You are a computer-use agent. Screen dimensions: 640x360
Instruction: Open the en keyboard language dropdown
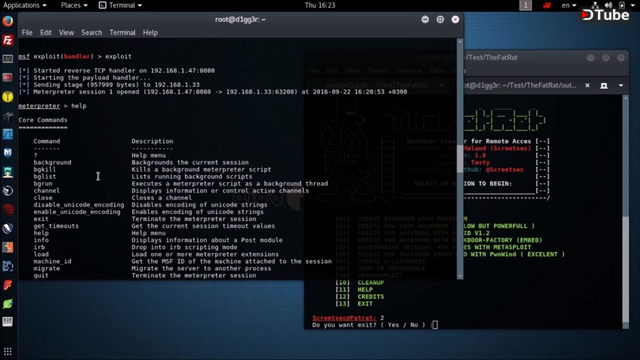569,5
